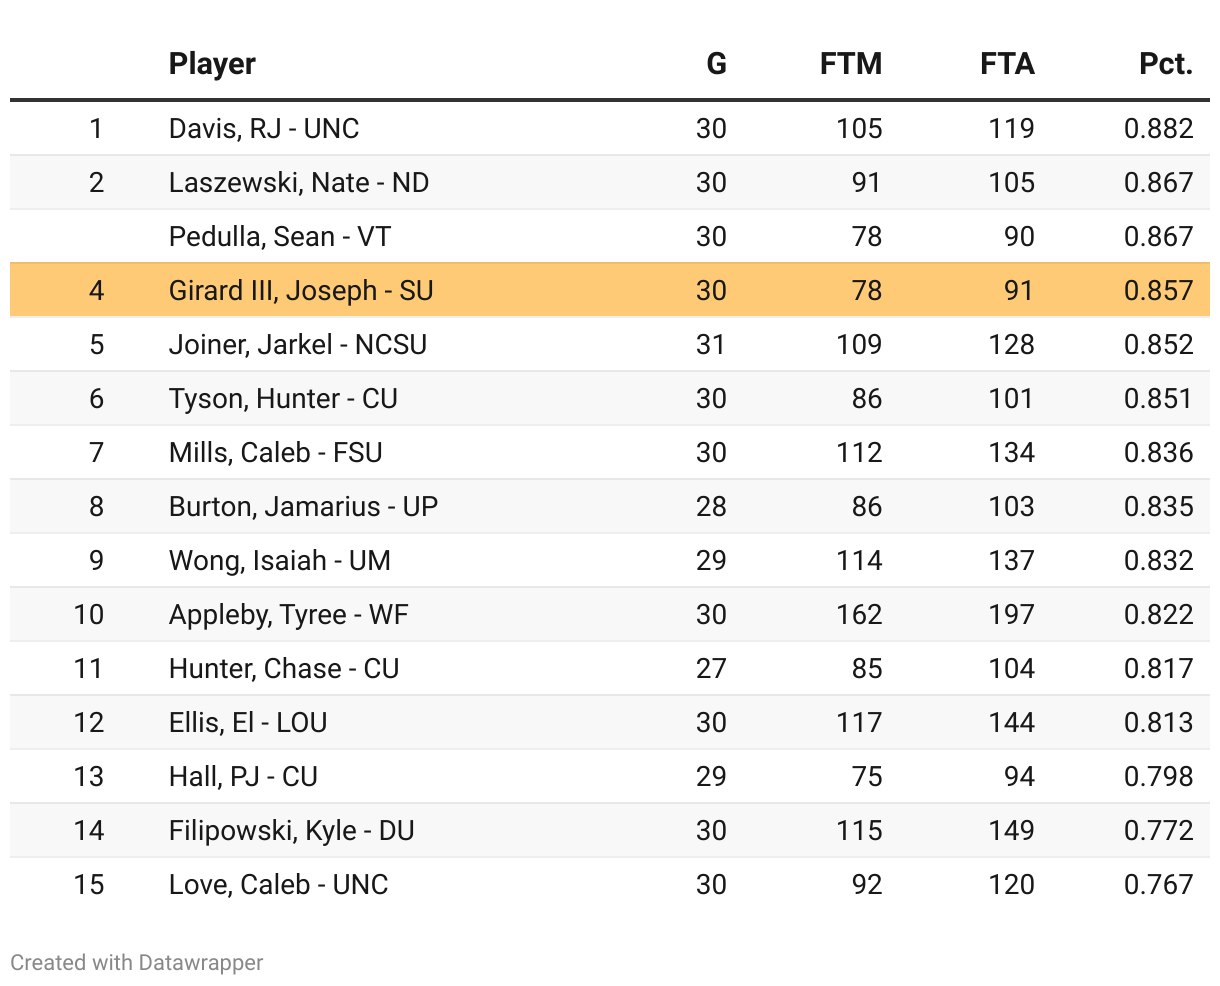Click the Pct. column header
Image resolution: width=1220 pixels, height=986 pixels.
coord(1166,64)
